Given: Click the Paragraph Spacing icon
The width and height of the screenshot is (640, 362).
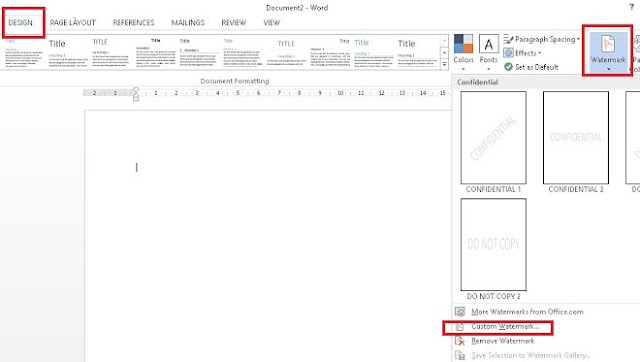Looking at the screenshot, I should tap(508, 39).
